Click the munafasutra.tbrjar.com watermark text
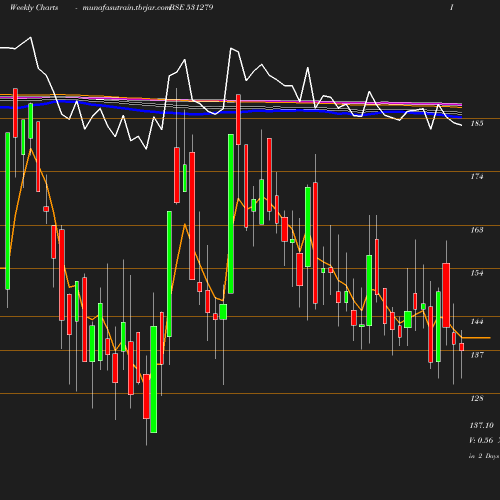This screenshot has width=500, height=500. 126,8
